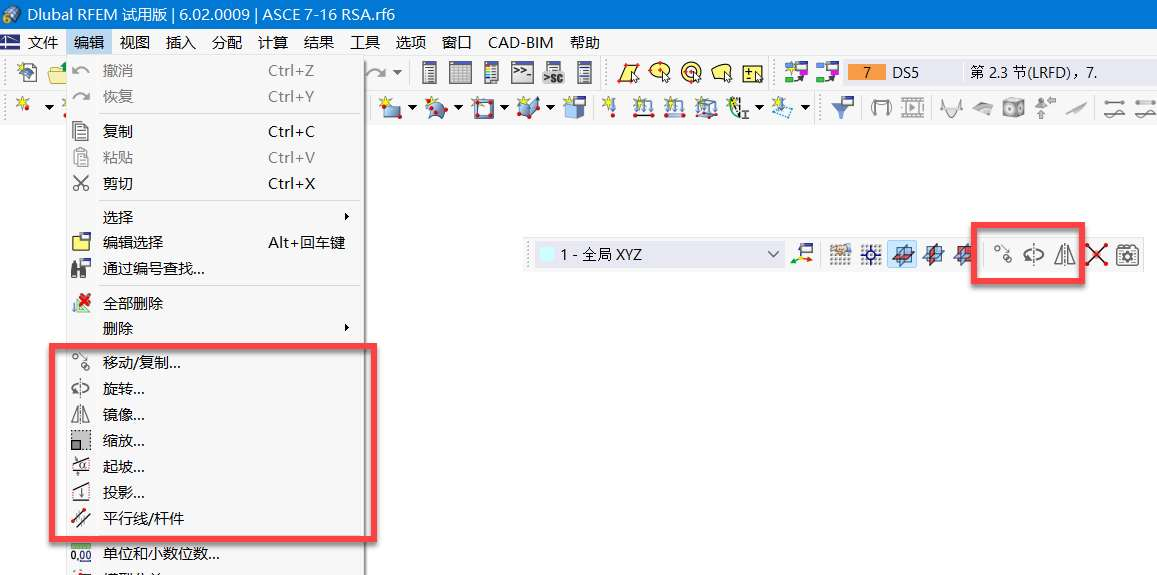This screenshot has width=1157, height=575.
Task: Open the 计算 menu
Action: [x=273, y=43]
